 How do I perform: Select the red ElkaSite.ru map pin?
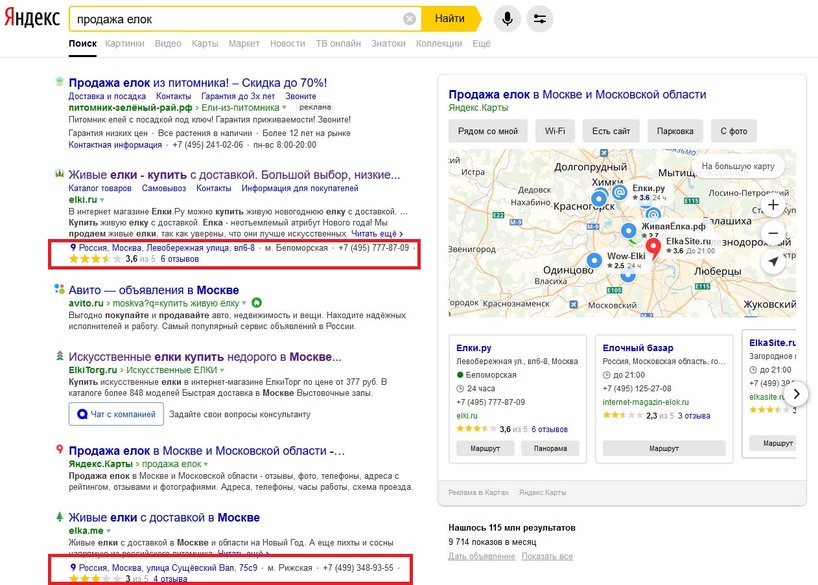[653, 247]
